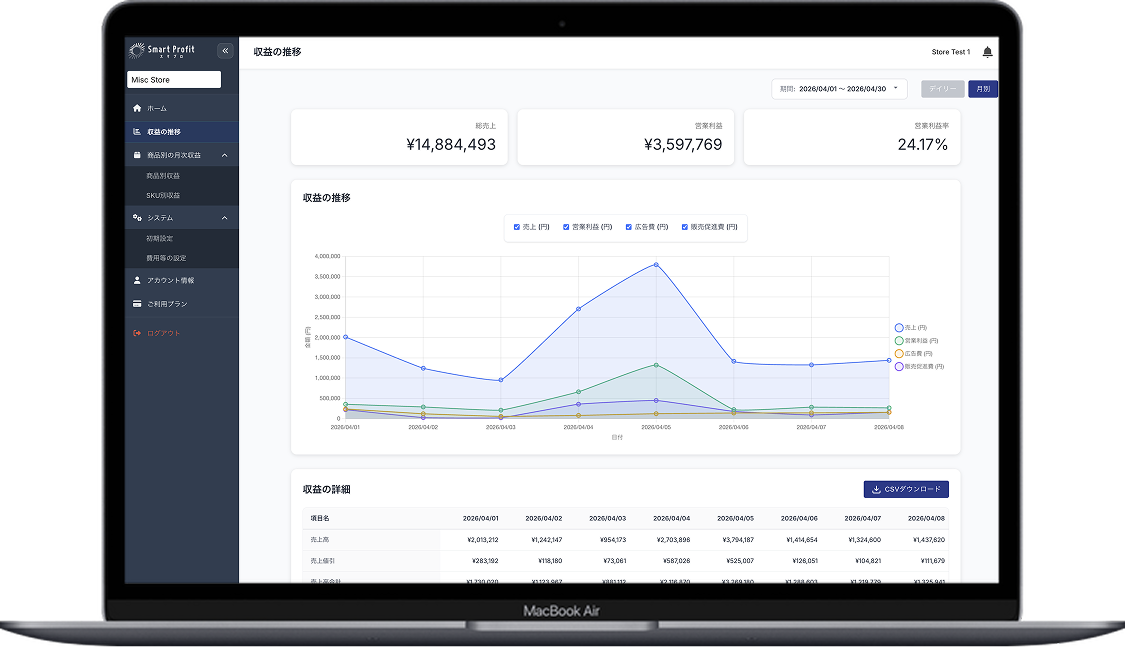Click the 広告費 legend marker beside the chart
Screen dimensions: 1125x647
899,353
